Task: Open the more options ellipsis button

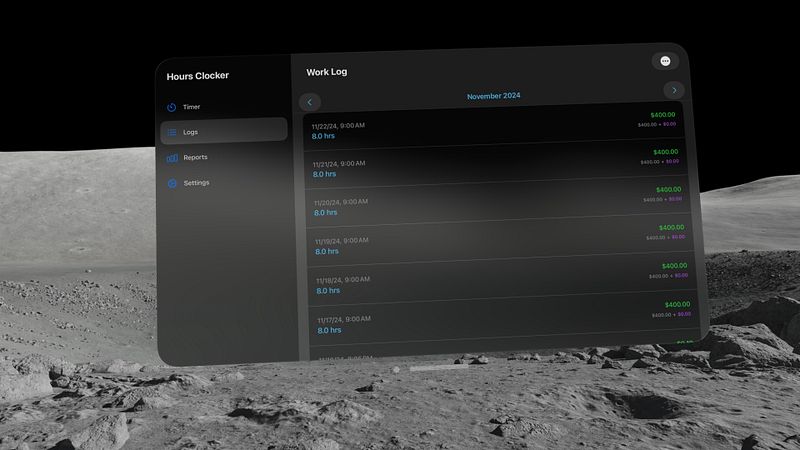Action: click(x=665, y=61)
